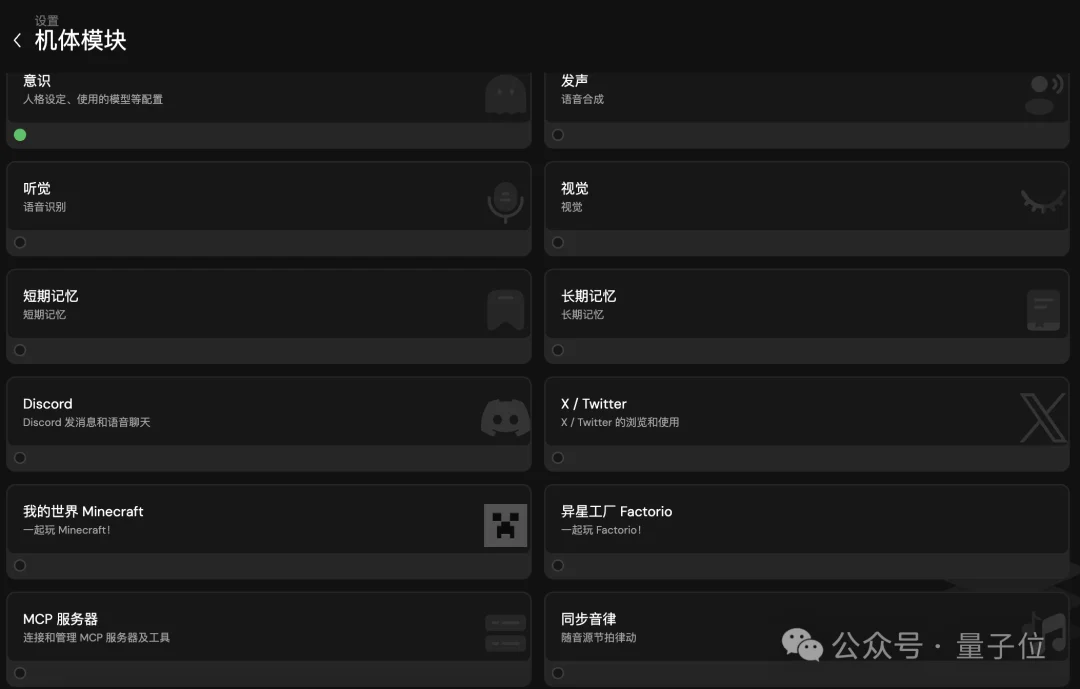Click the Discord logo icon
This screenshot has height=689, width=1080.
point(504,417)
